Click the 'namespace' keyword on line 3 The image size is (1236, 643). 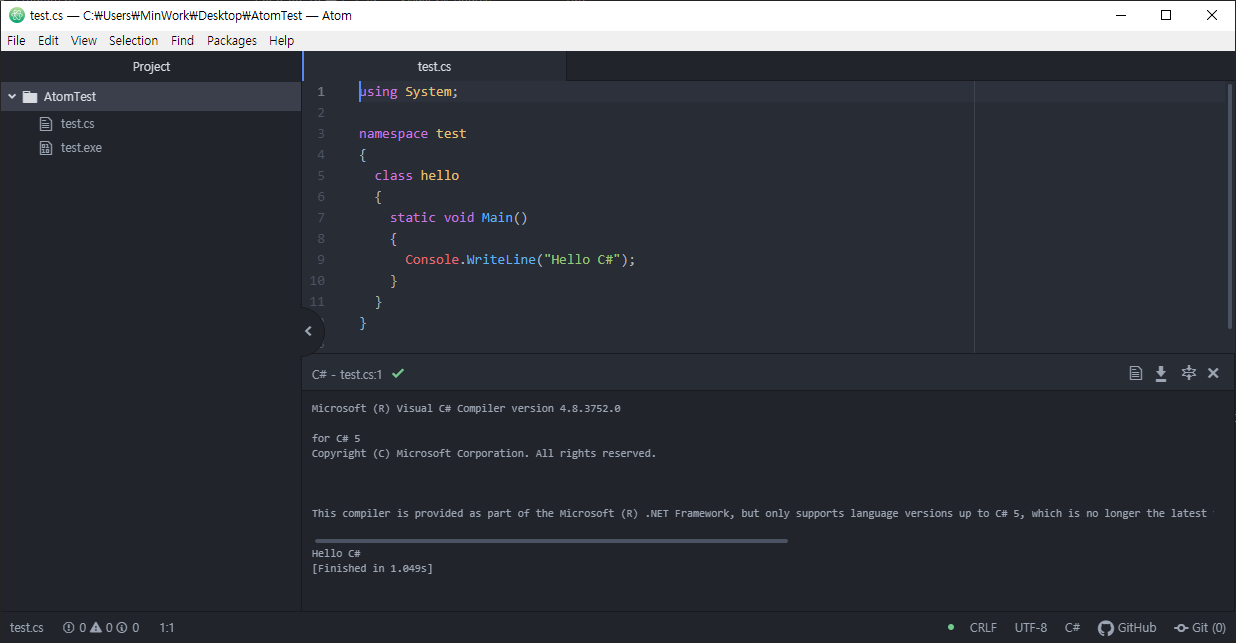click(394, 134)
